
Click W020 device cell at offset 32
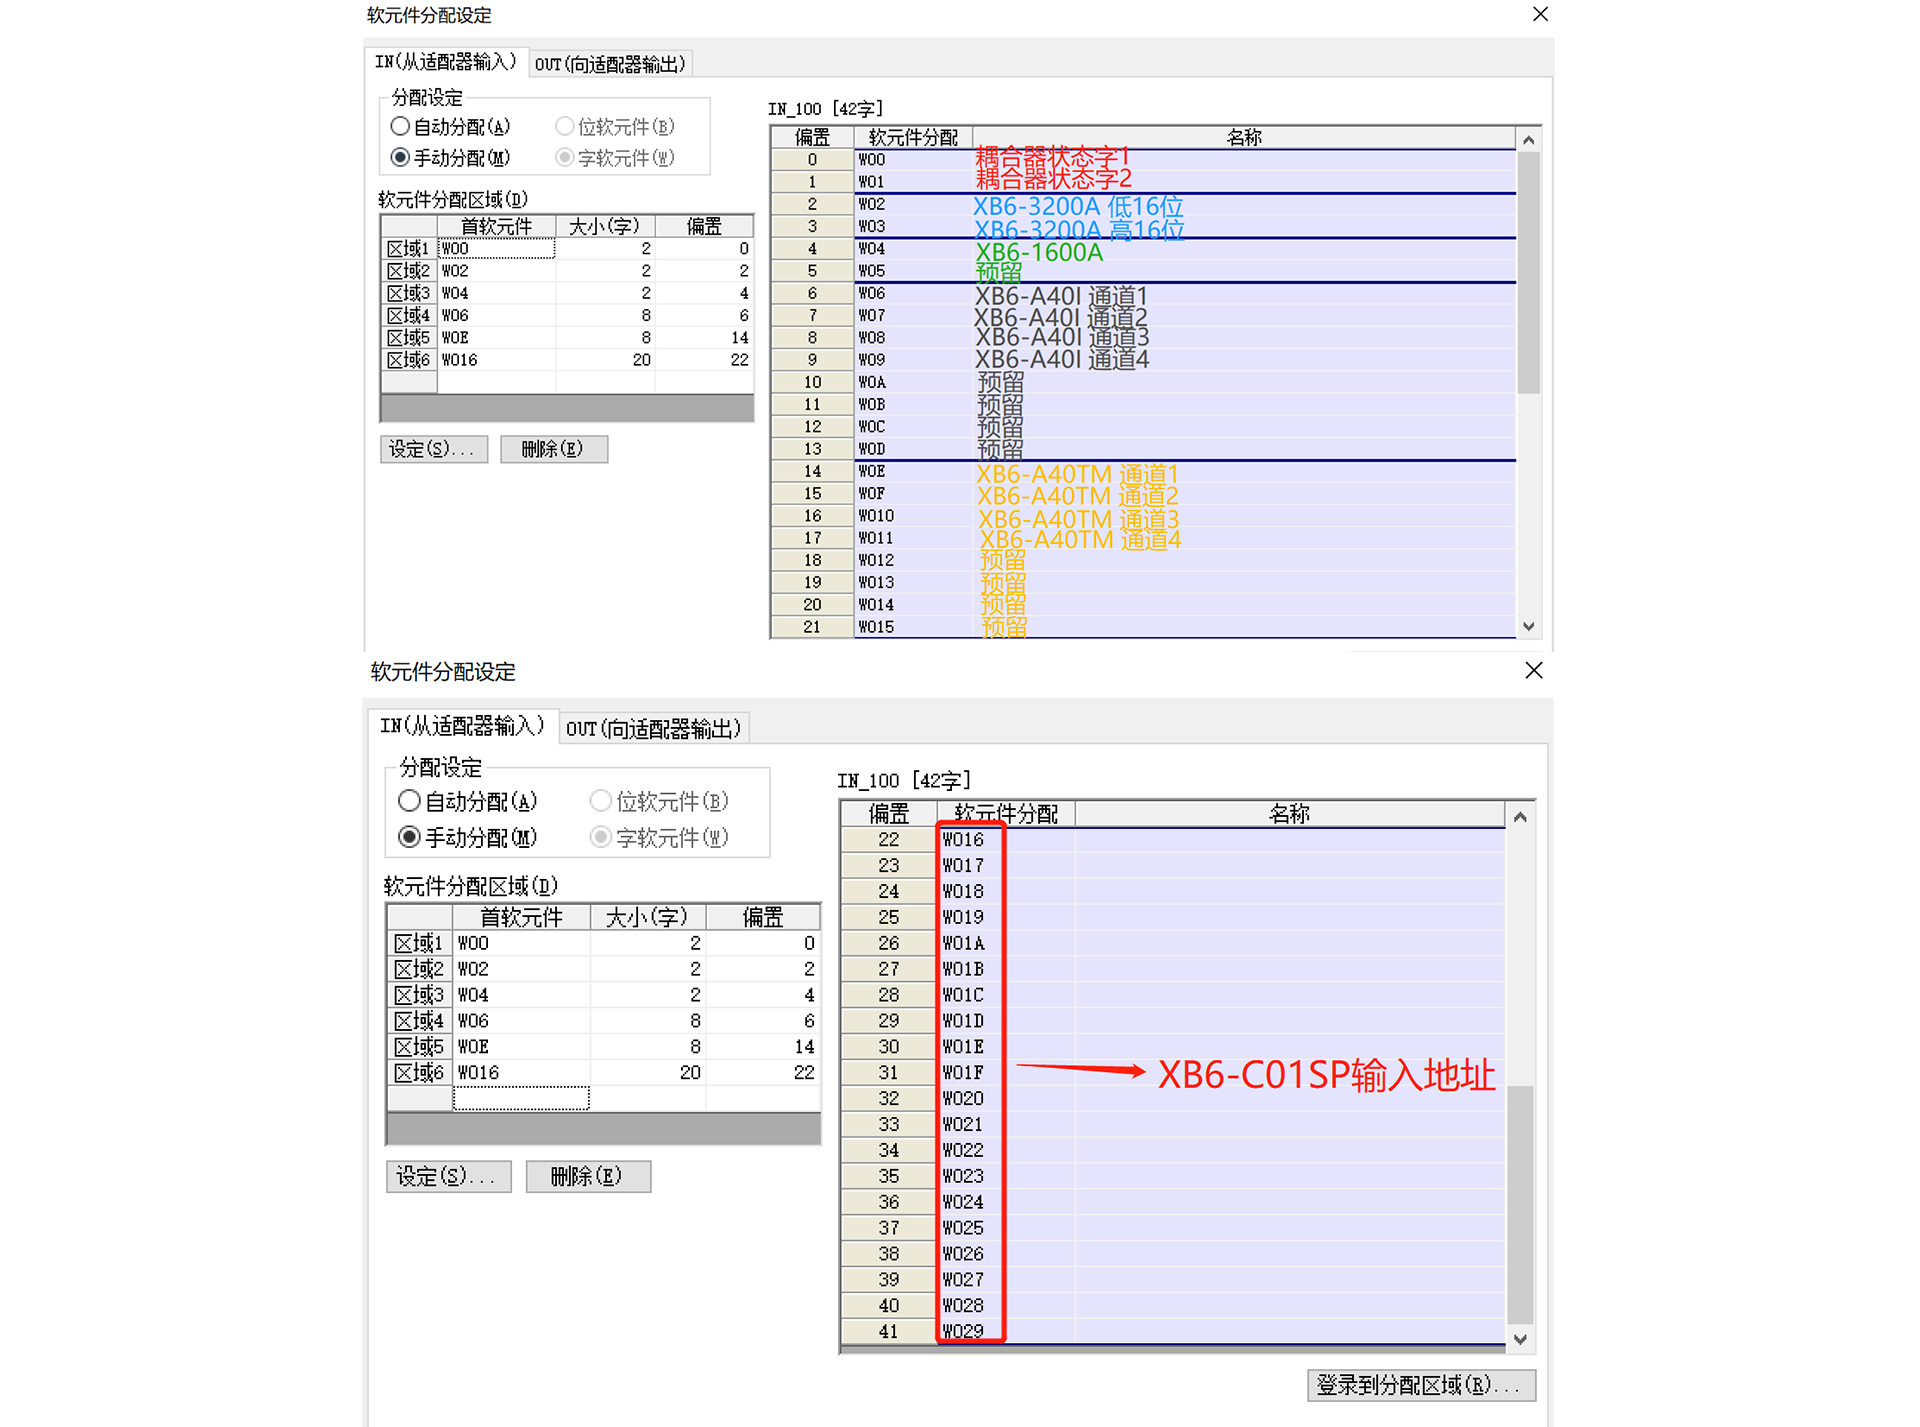coord(1006,1098)
